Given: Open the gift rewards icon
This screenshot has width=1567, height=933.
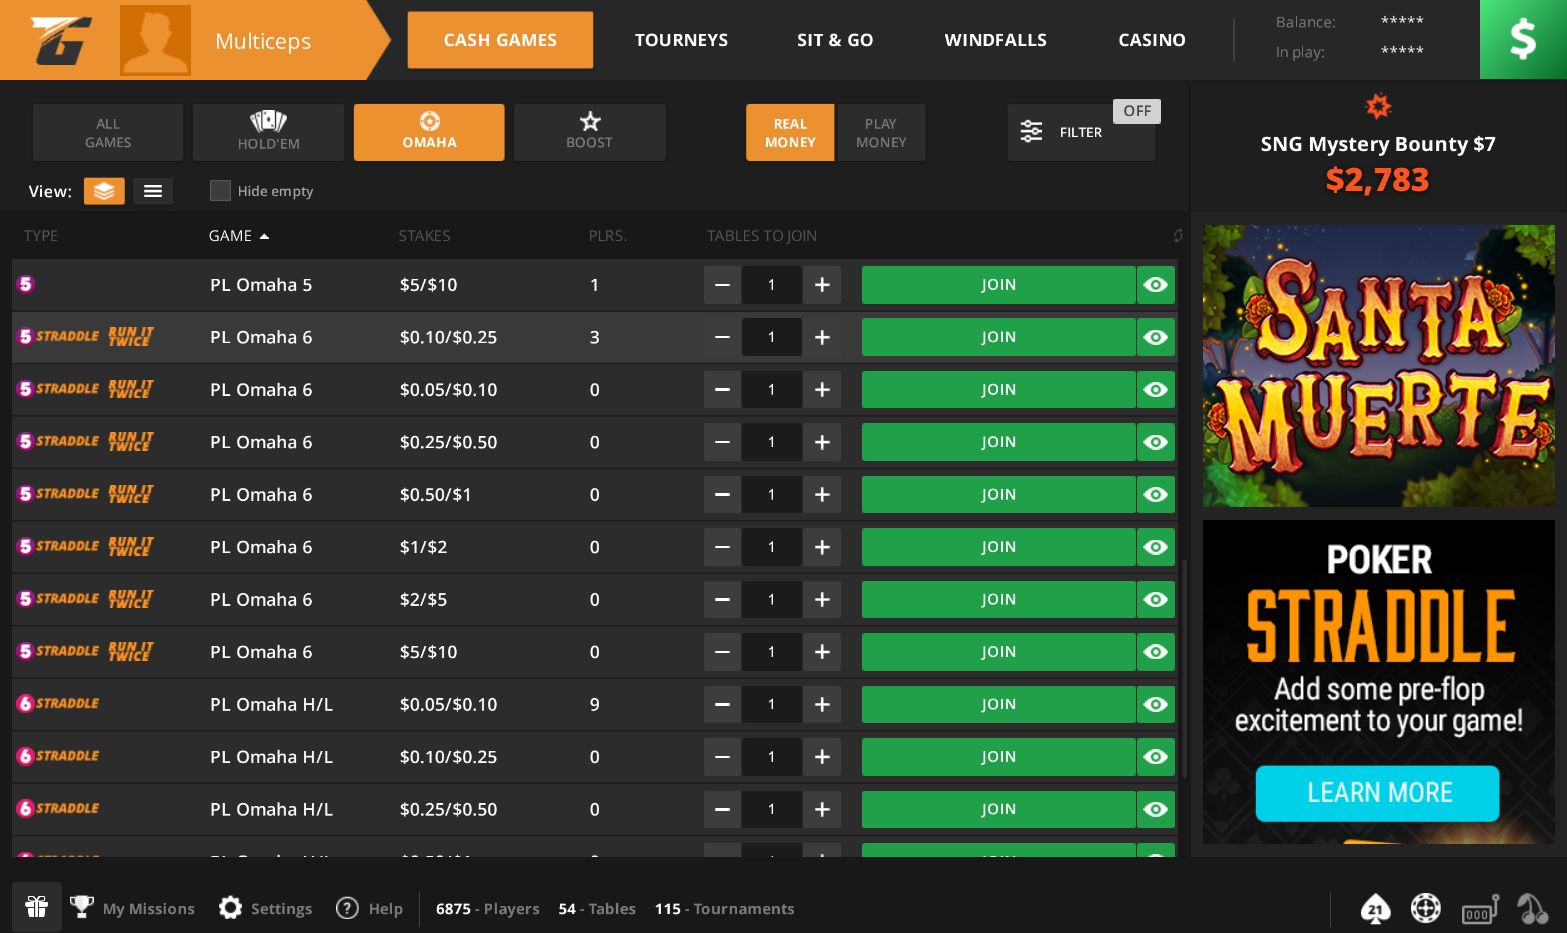Looking at the screenshot, I should [37, 907].
